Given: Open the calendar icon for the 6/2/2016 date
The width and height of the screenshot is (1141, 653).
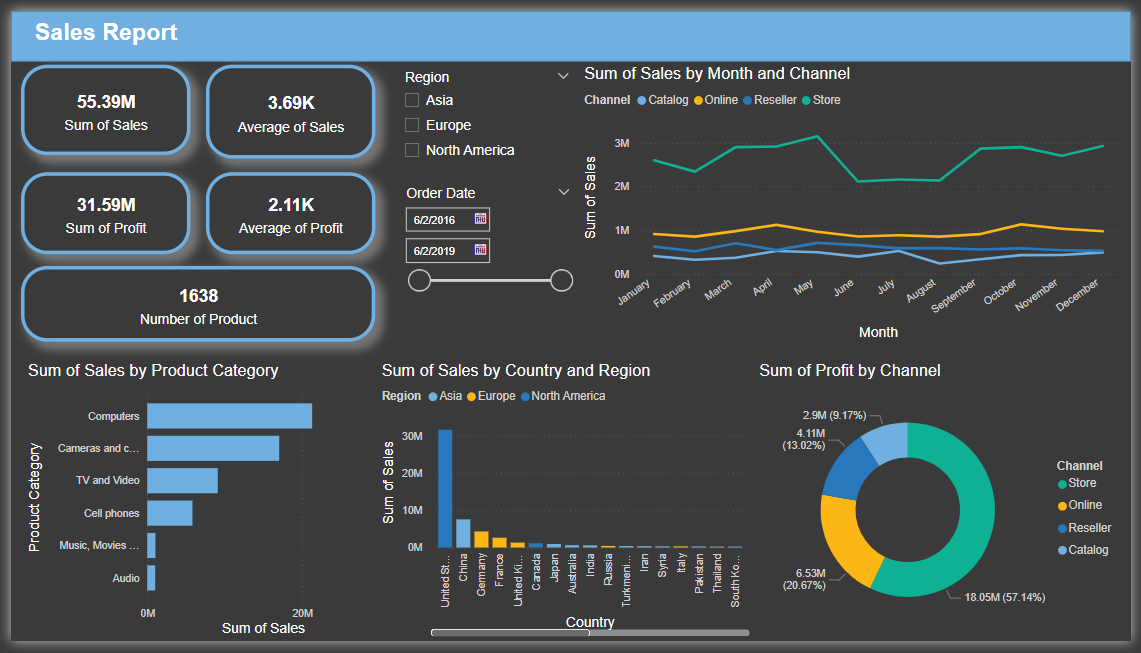Looking at the screenshot, I should coord(481,219).
